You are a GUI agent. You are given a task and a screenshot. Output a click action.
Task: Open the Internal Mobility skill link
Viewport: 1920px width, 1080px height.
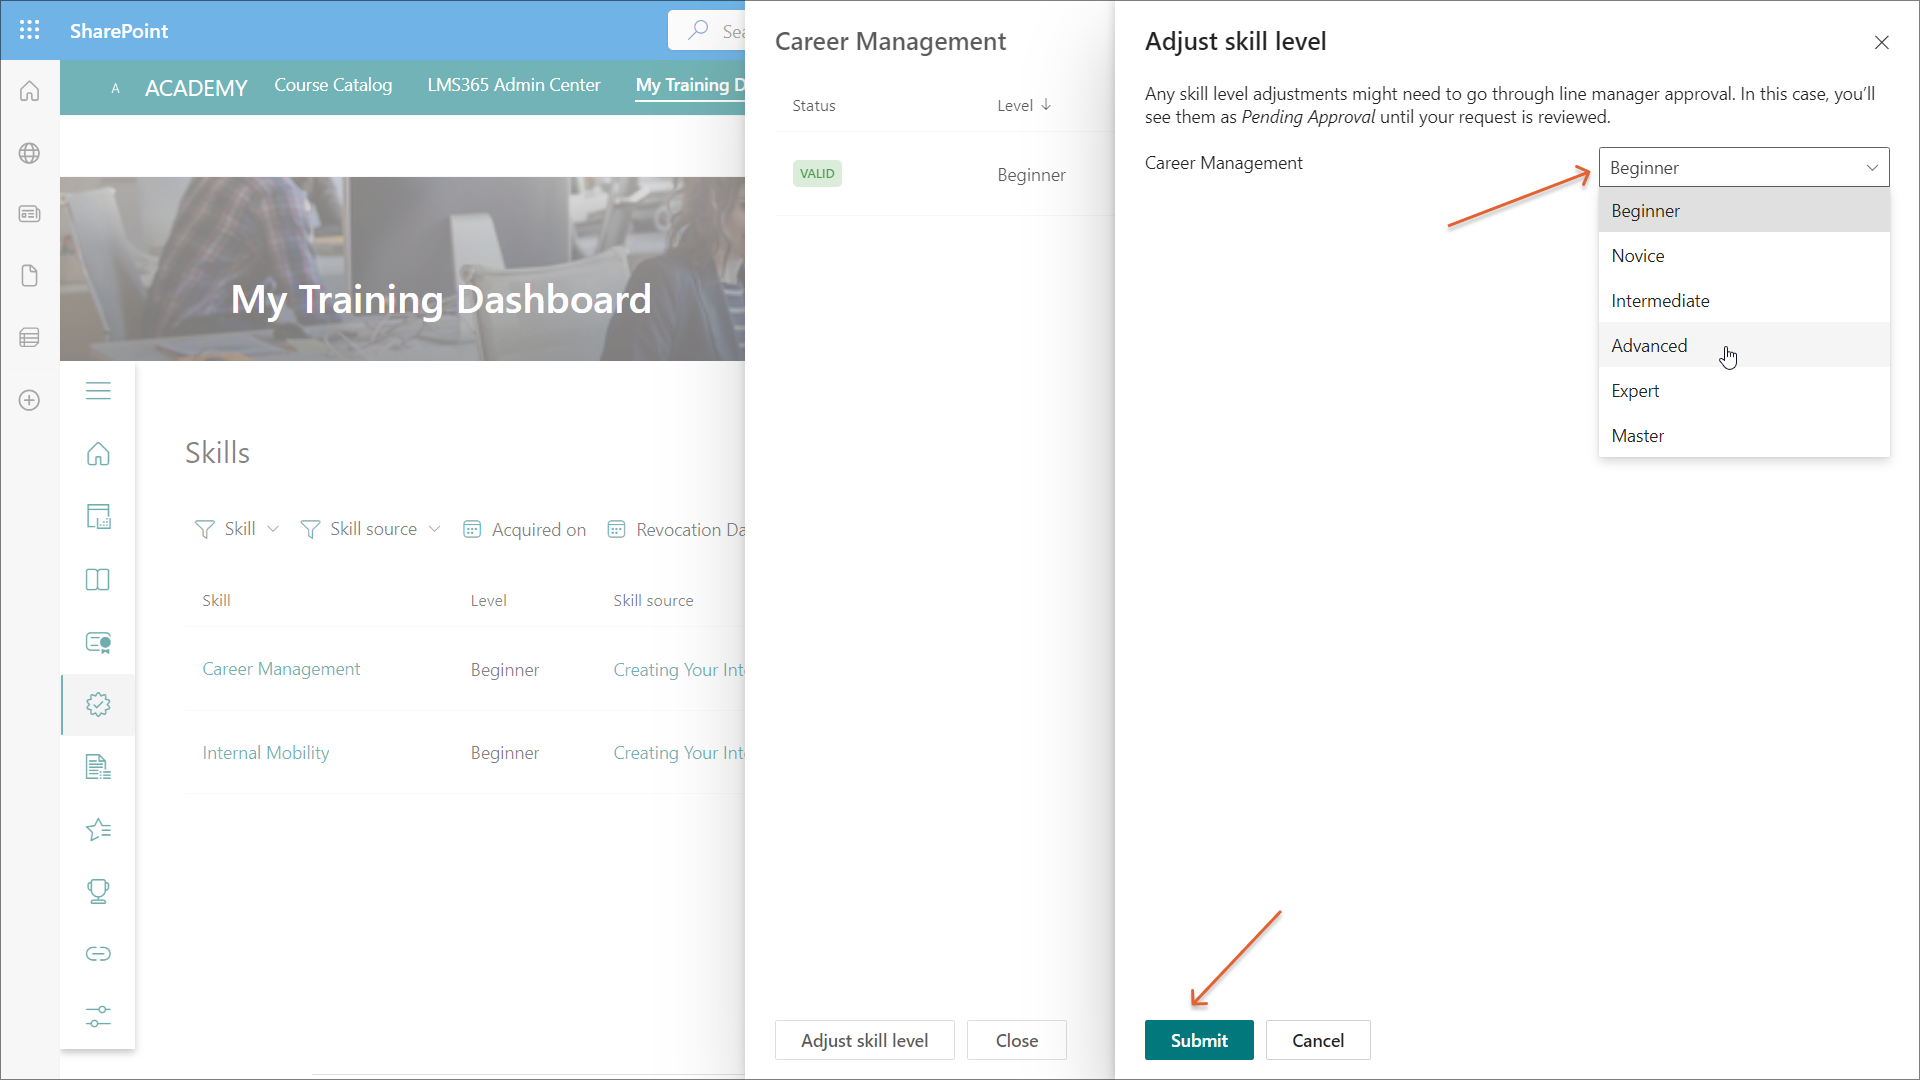(265, 753)
